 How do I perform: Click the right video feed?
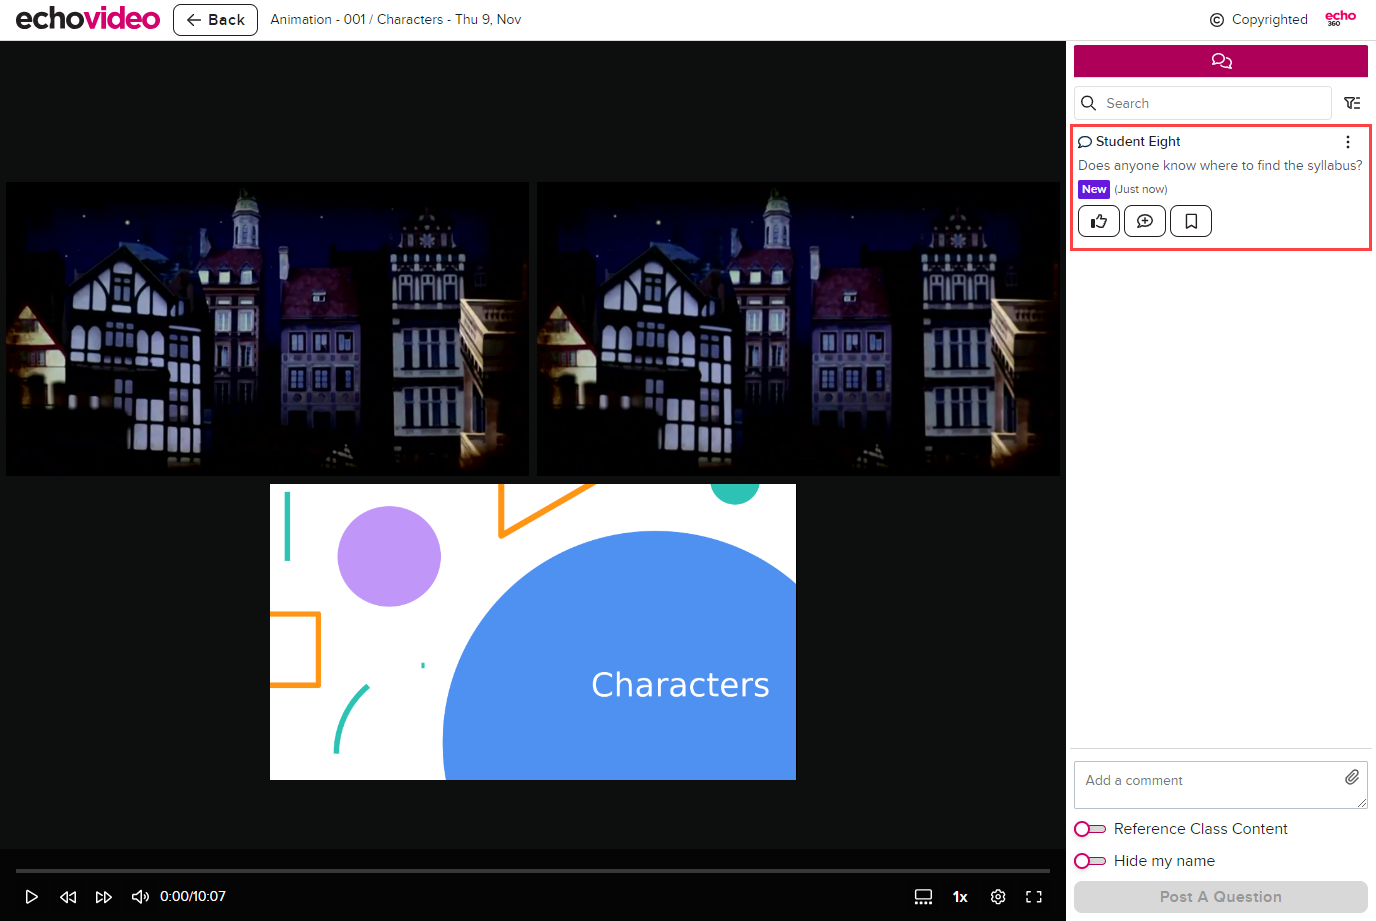click(x=798, y=329)
